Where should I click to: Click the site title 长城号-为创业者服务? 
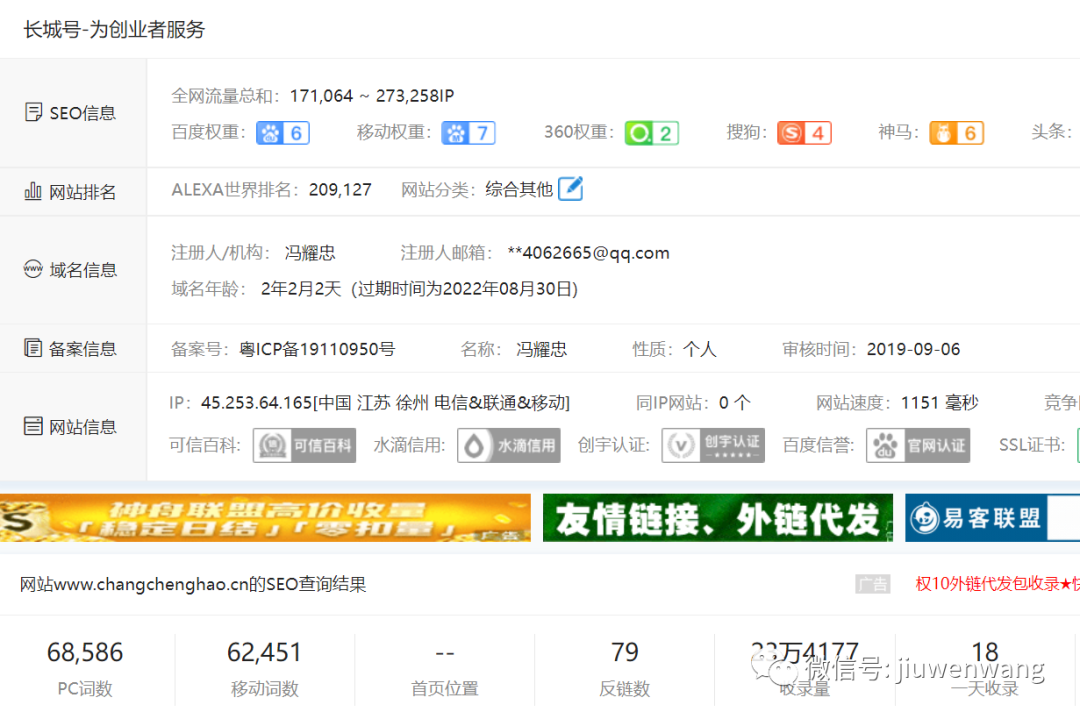point(114,30)
